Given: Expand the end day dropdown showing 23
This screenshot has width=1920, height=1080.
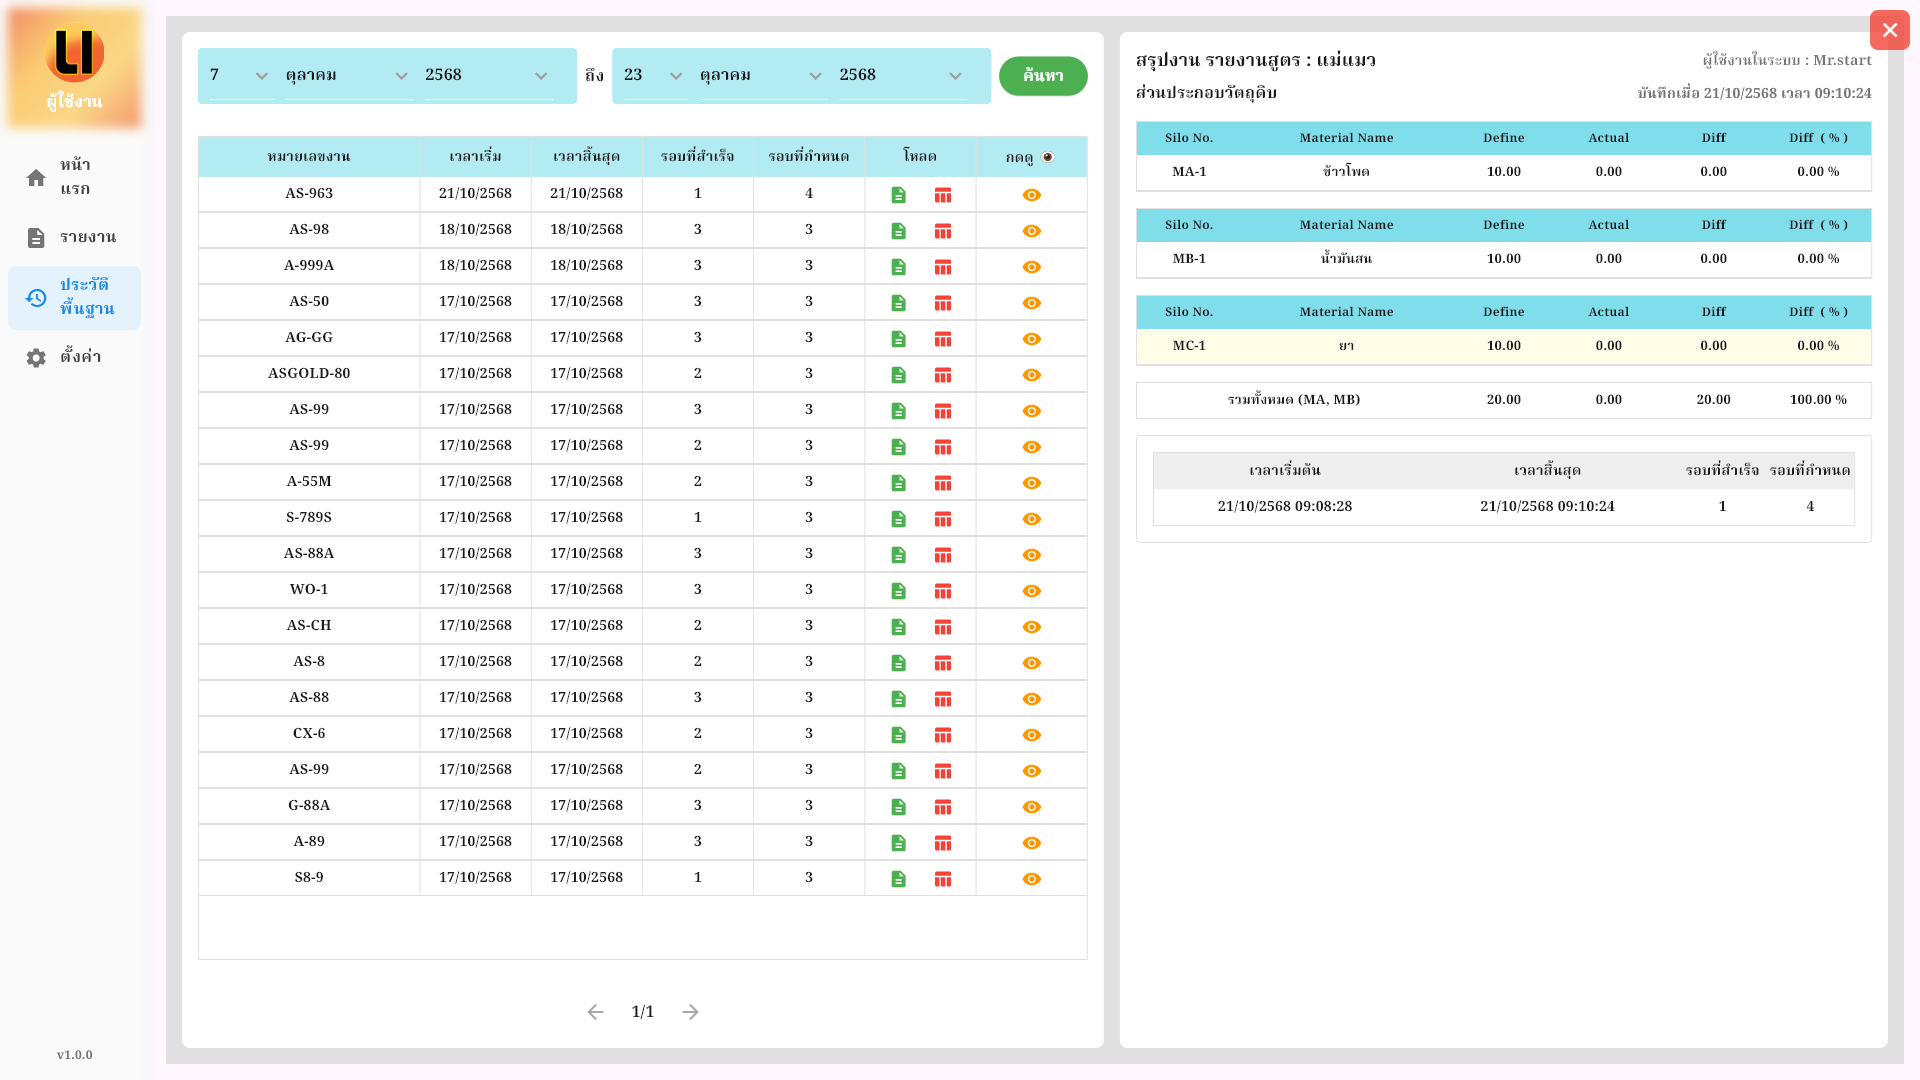Looking at the screenshot, I should (654, 76).
